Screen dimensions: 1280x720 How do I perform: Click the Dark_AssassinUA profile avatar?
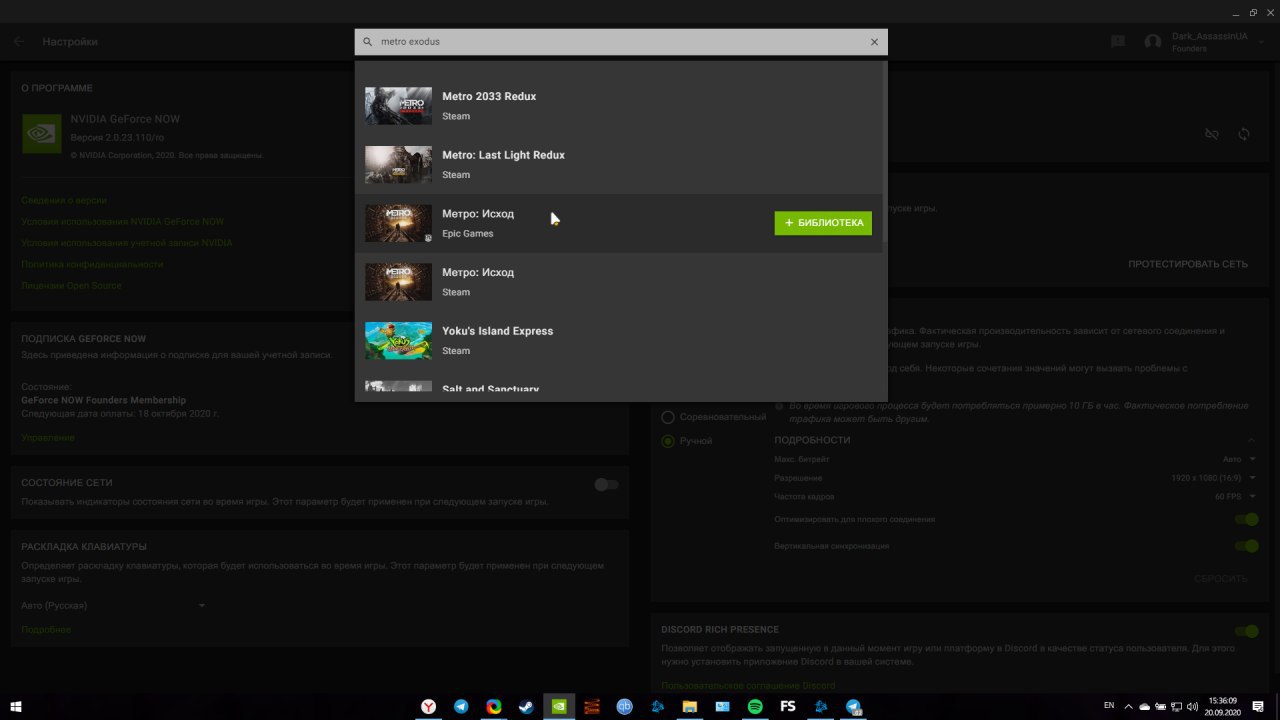[x=1153, y=42]
